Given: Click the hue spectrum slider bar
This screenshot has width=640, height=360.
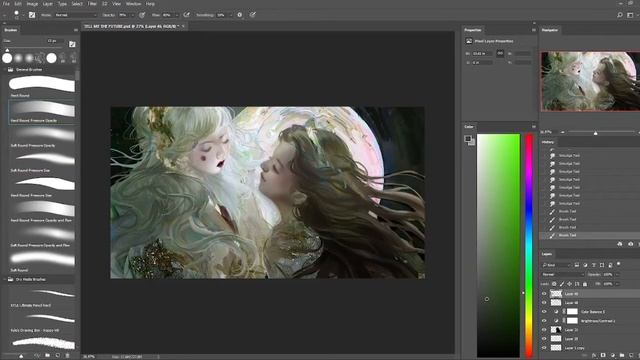Looking at the screenshot, I should 529,245.
